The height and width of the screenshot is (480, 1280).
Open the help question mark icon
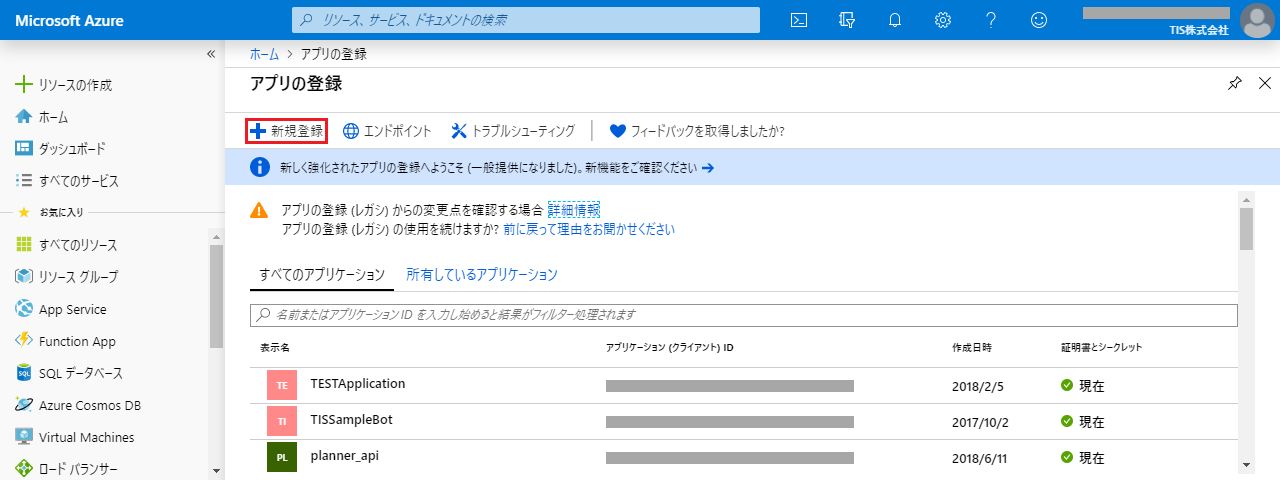pyautogui.click(x=991, y=20)
